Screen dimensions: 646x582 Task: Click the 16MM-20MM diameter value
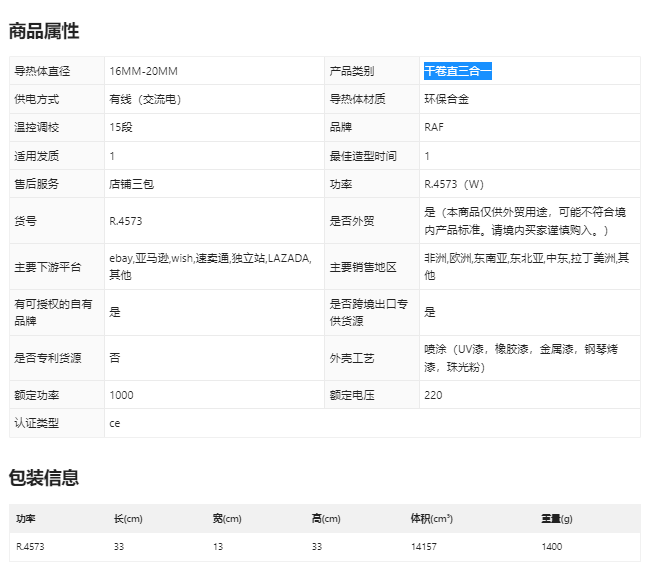pyautogui.click(x=143, y=71)
